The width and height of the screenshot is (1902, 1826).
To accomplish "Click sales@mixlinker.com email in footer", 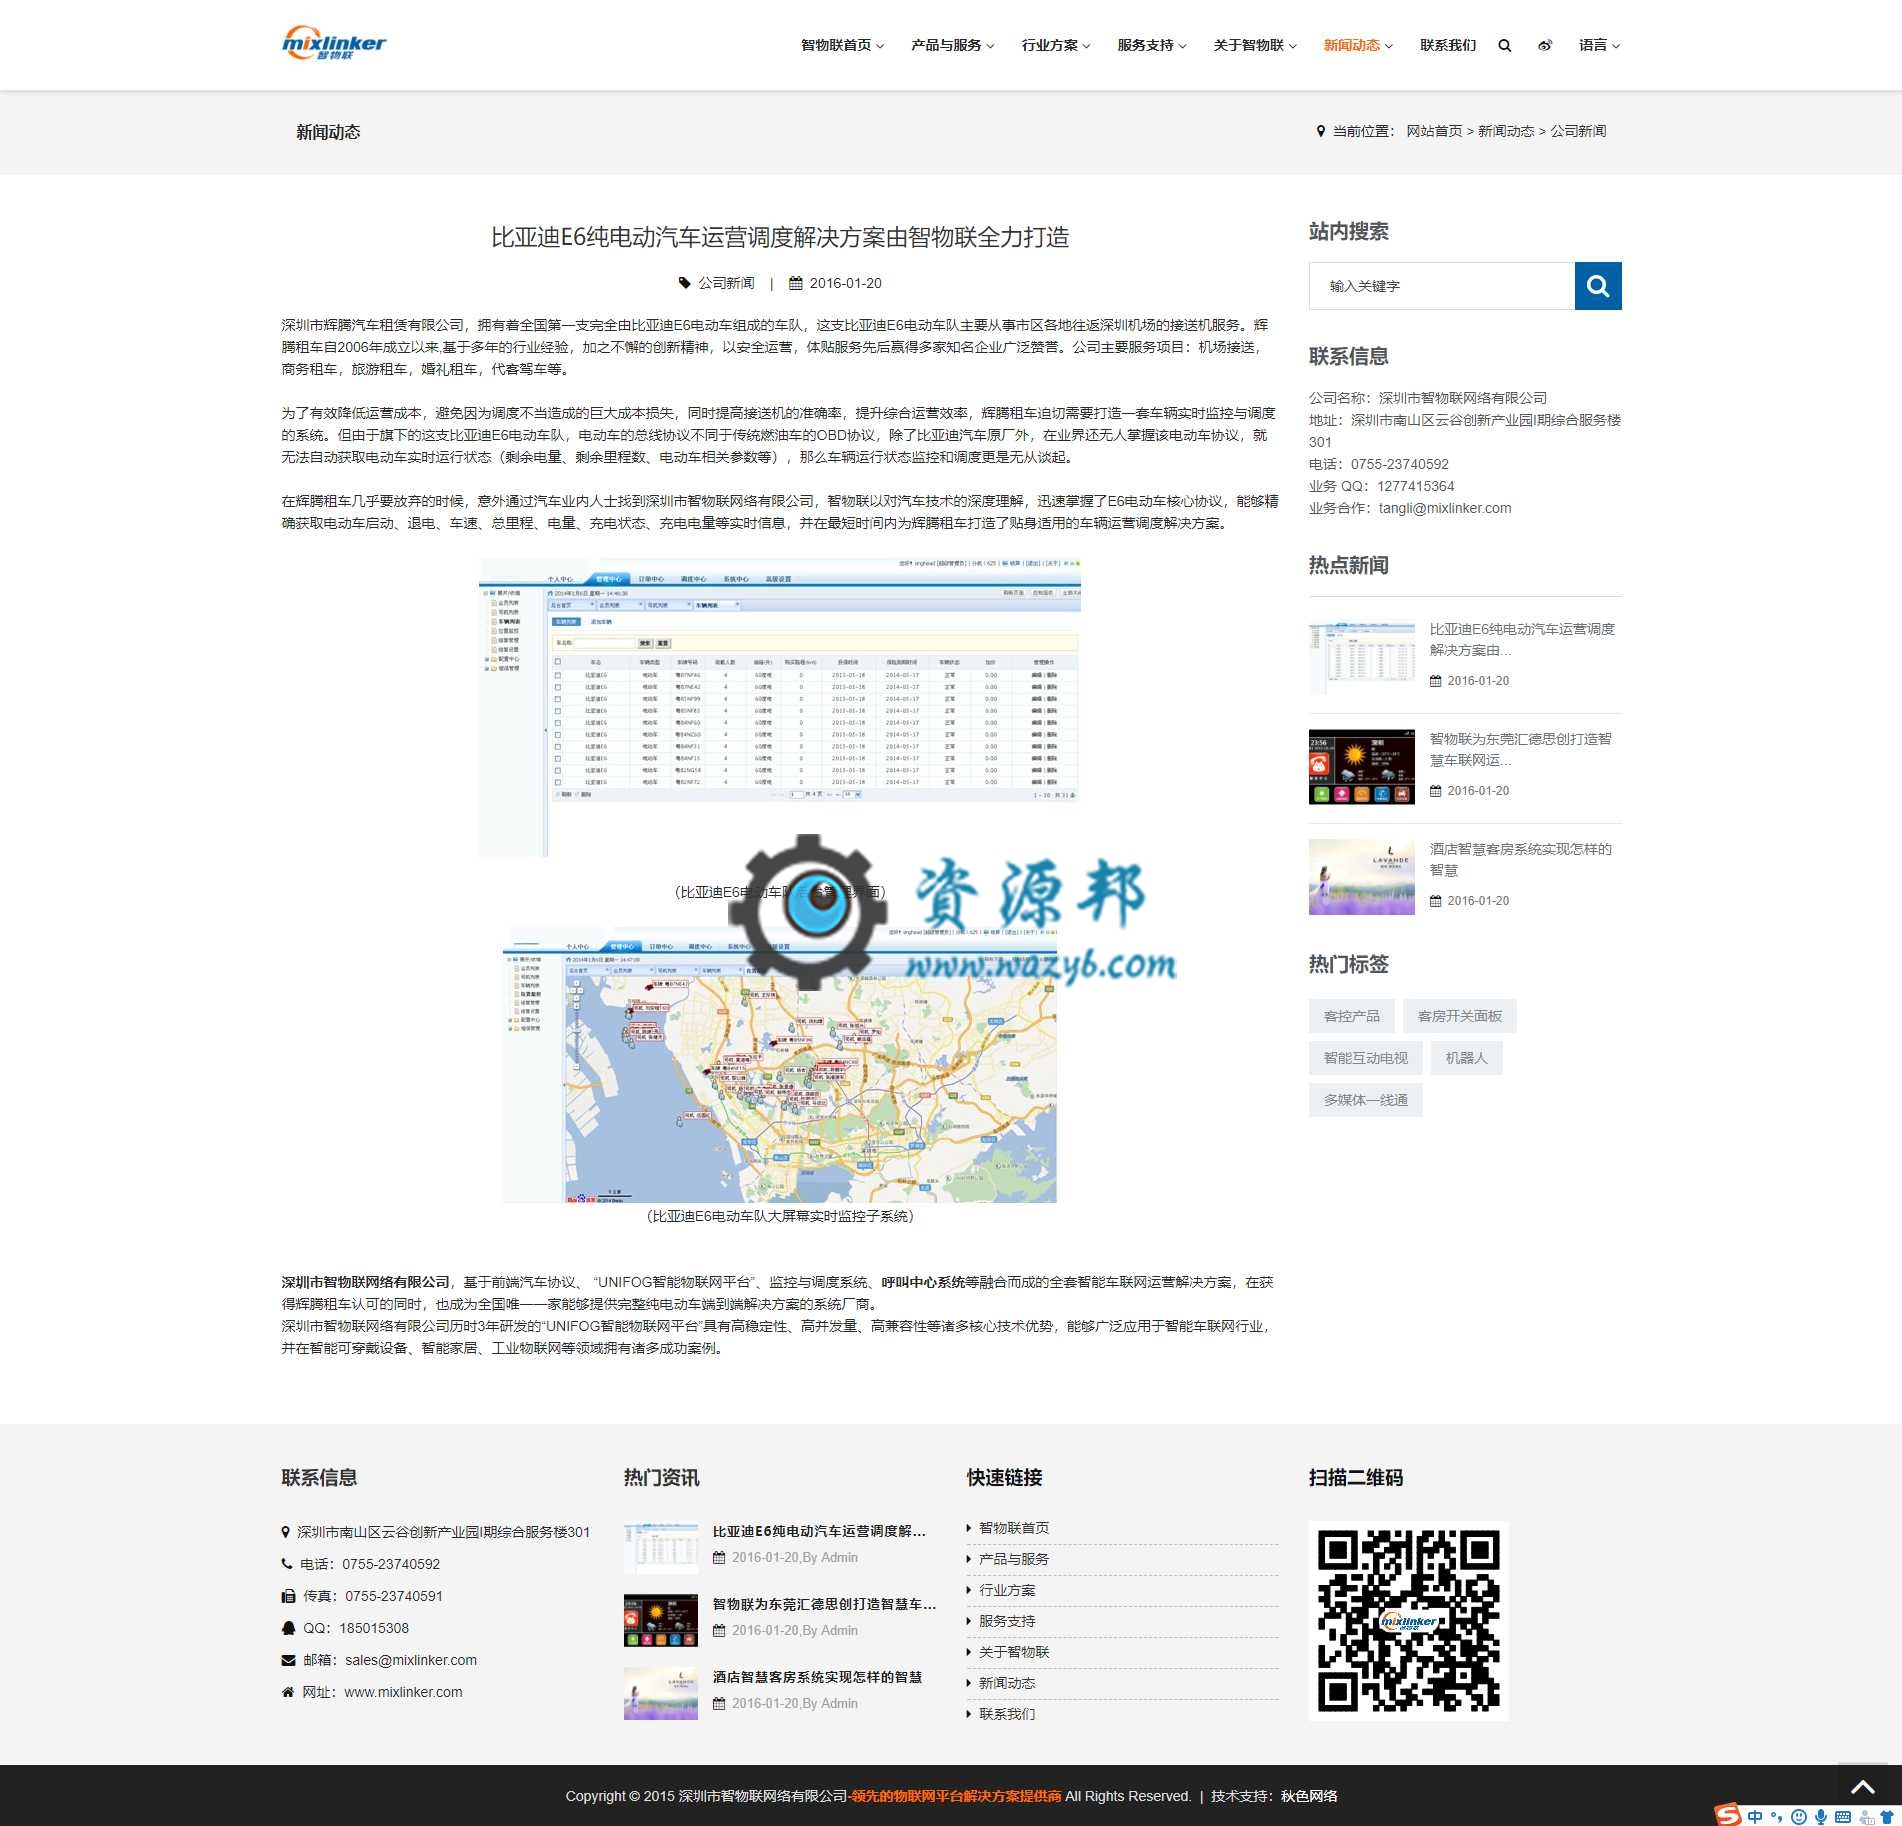I will pos(411,1660).
